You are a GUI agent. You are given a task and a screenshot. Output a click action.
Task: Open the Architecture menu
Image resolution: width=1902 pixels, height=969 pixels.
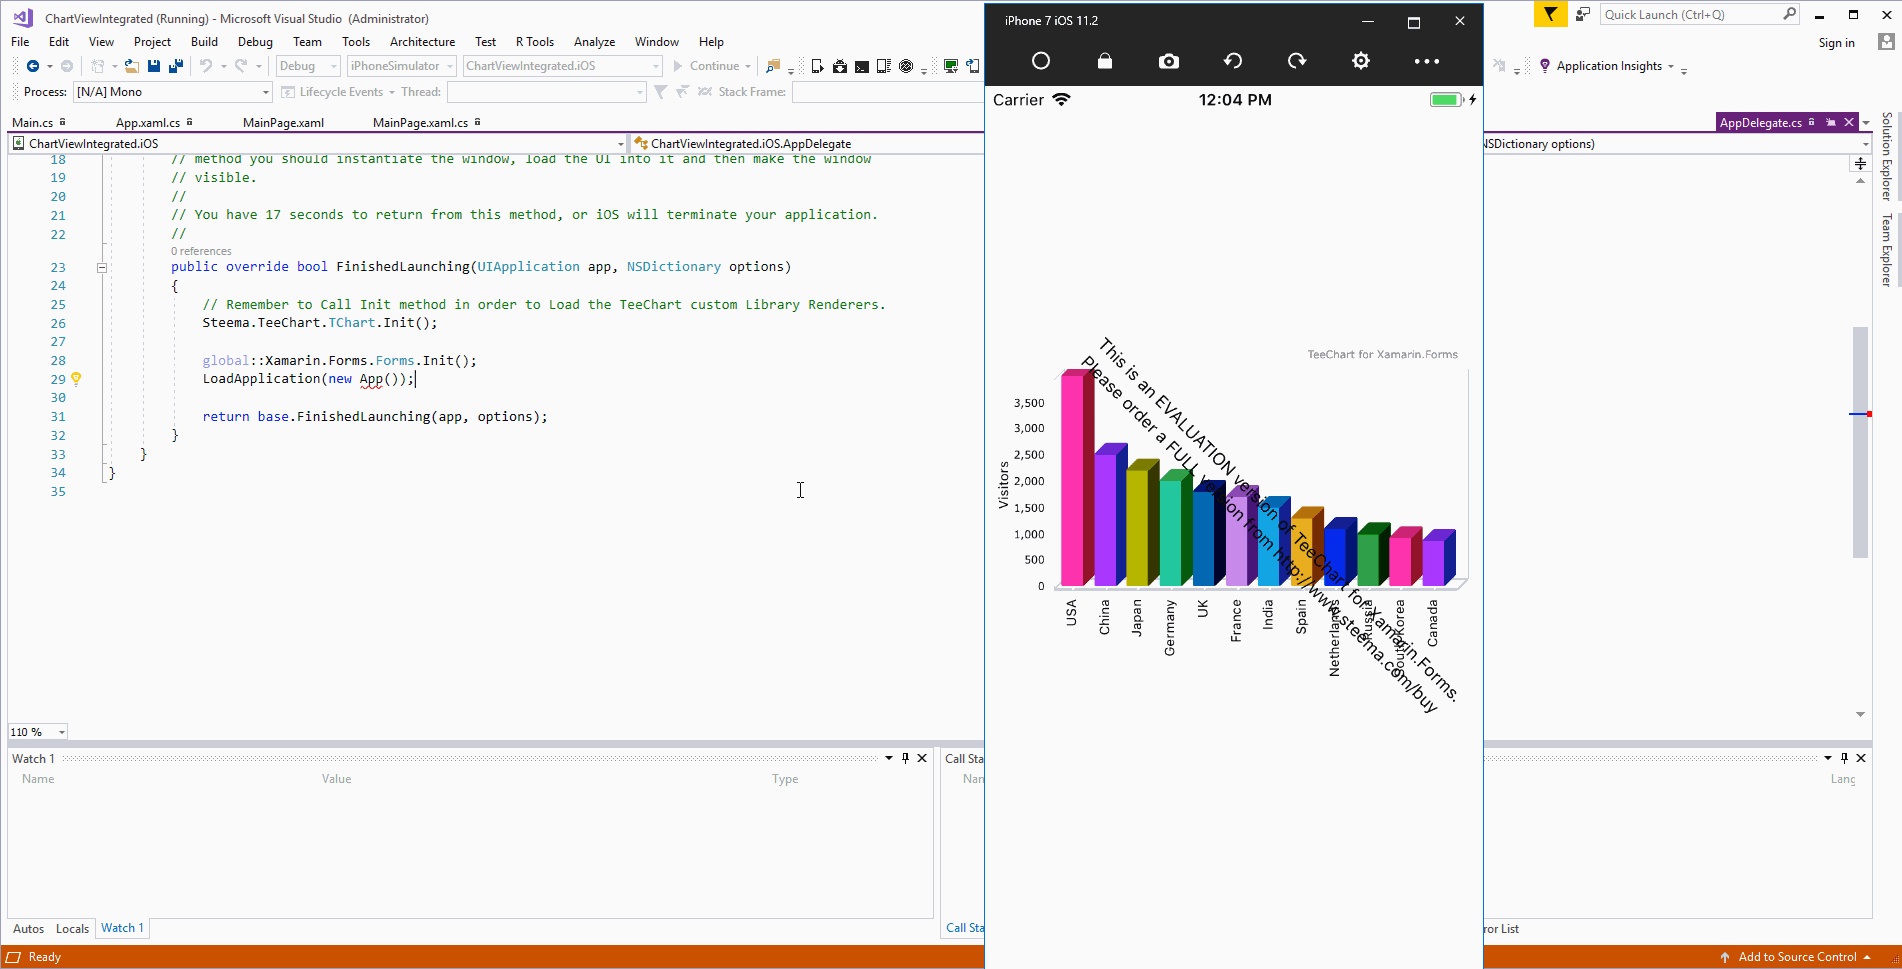422,42
